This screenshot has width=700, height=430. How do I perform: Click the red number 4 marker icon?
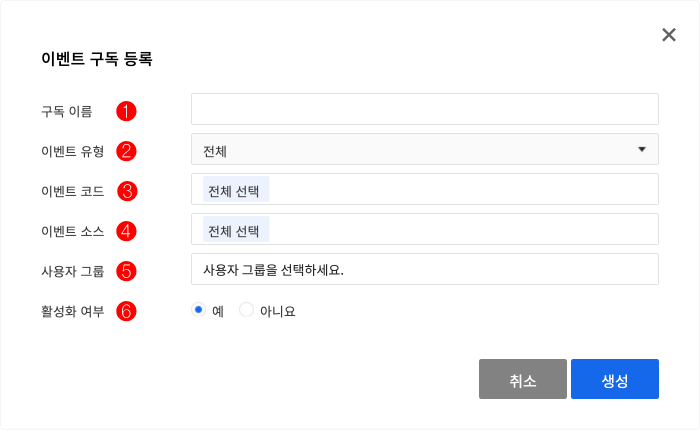[x=126, y=231]
